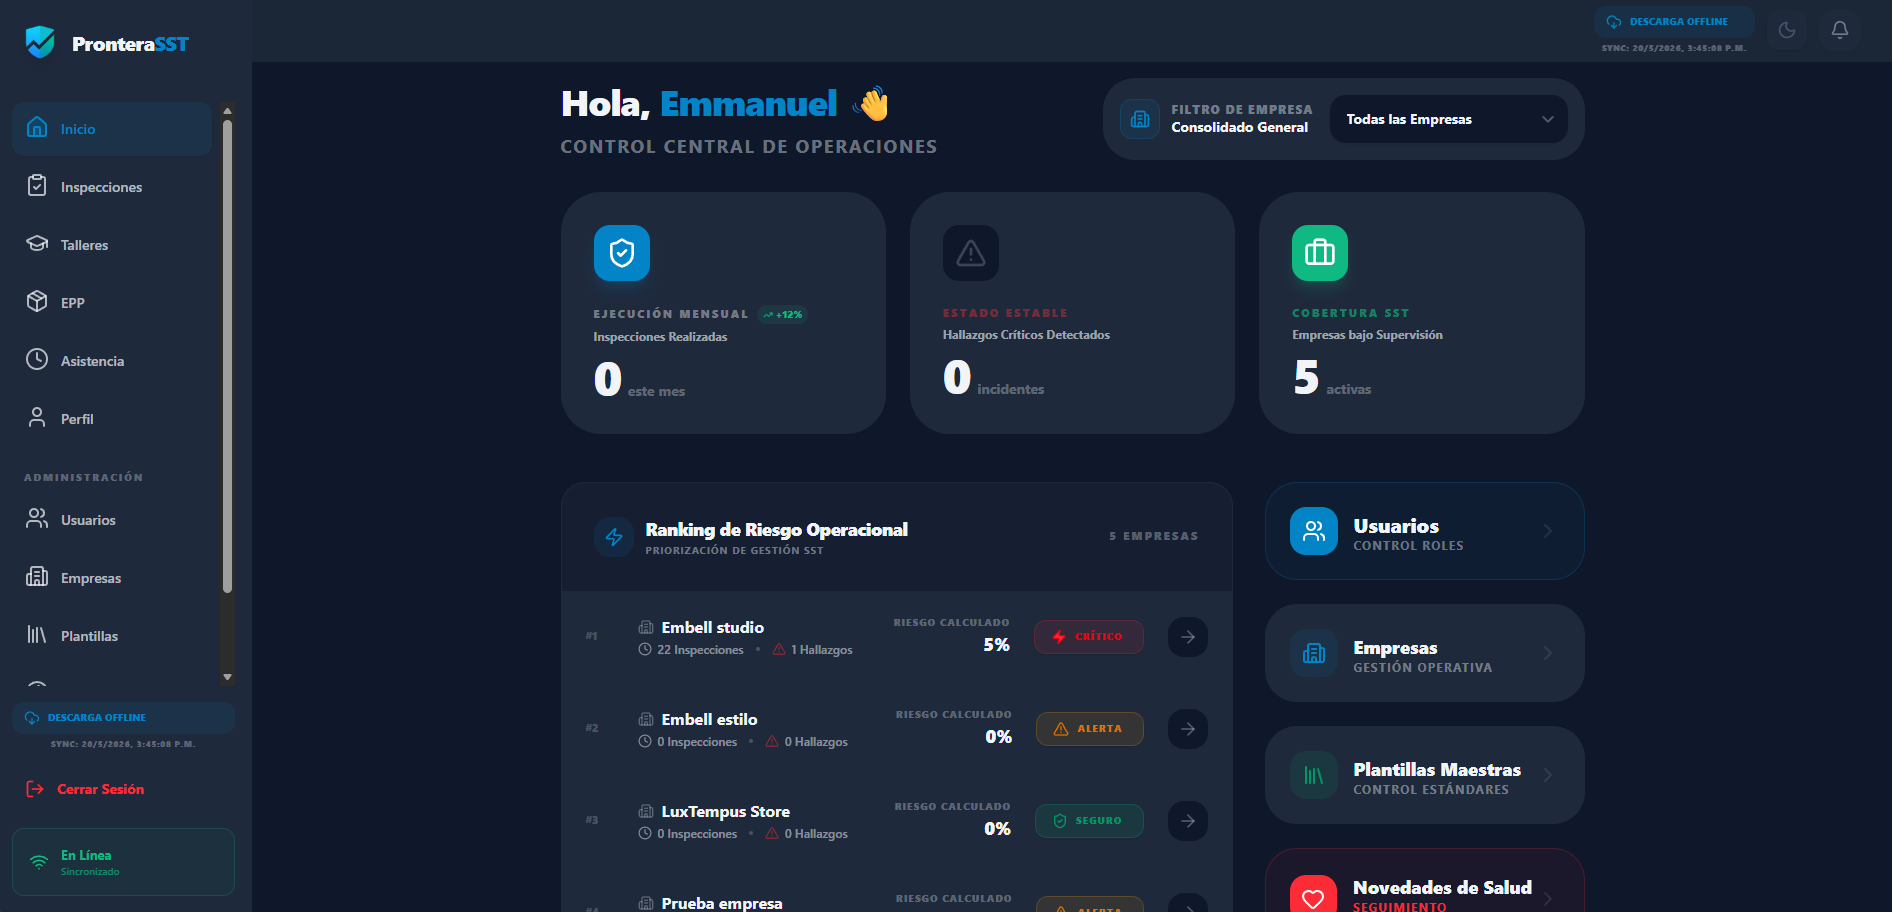
Task: Open Empresas Gestión Operativa card
Action: click(1424, 653)
